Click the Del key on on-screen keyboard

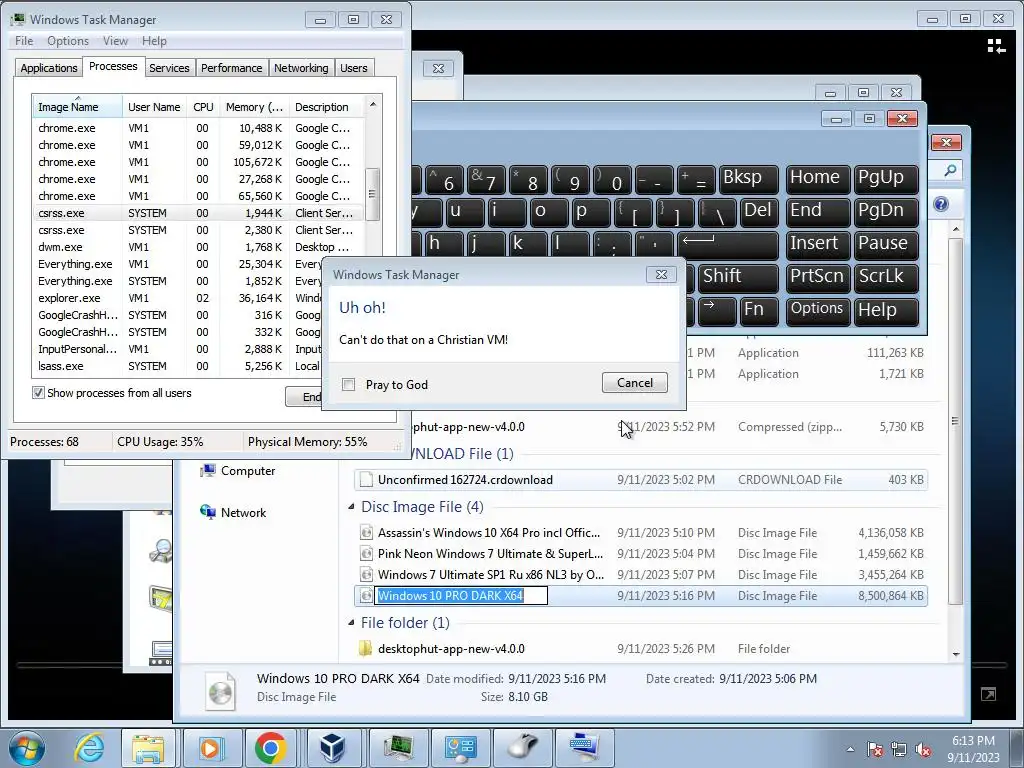[x=758, y=212]
